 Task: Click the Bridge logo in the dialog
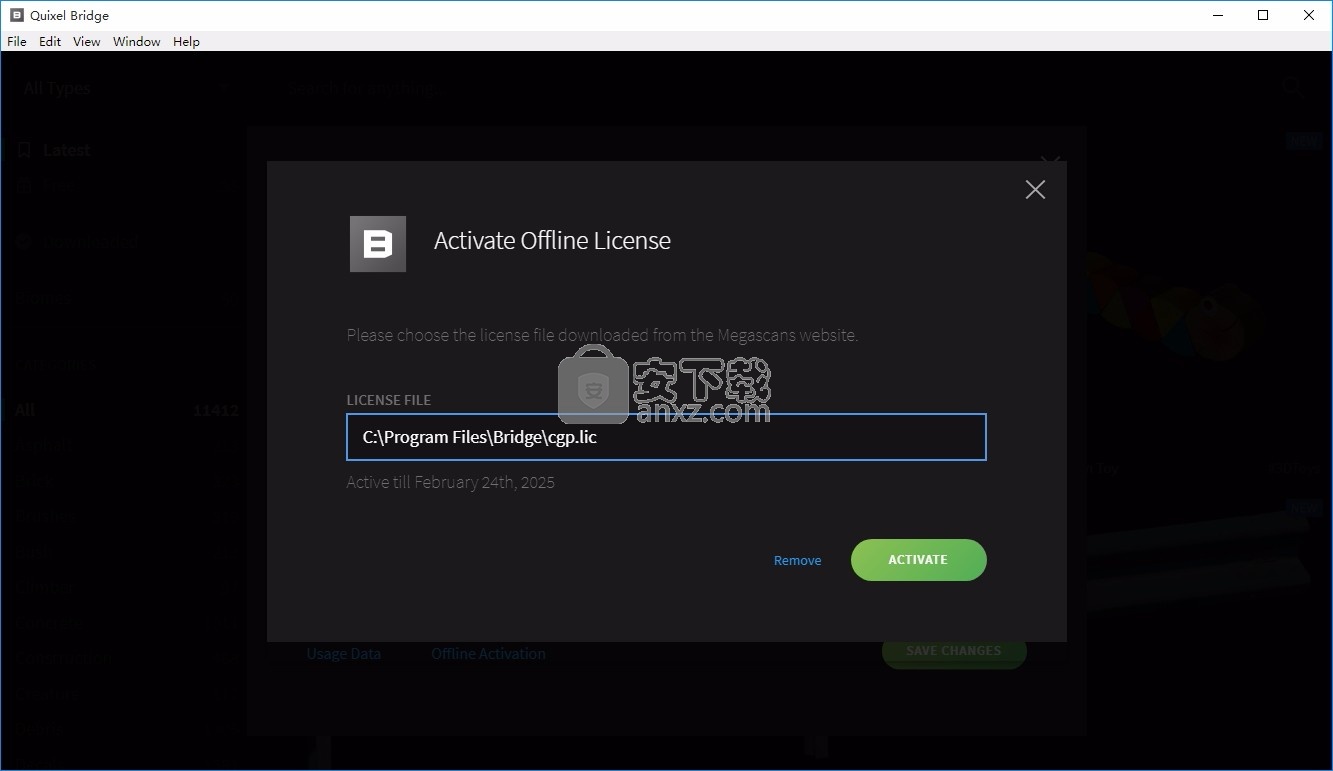[x=378, y=244]
